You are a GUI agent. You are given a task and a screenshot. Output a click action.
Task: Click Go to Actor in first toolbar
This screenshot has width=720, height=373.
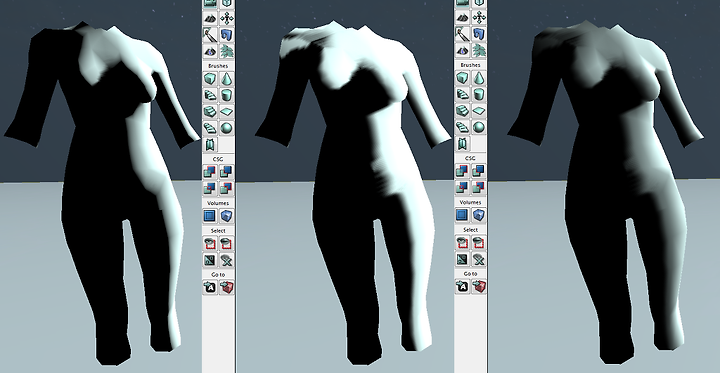click(210, 288)
